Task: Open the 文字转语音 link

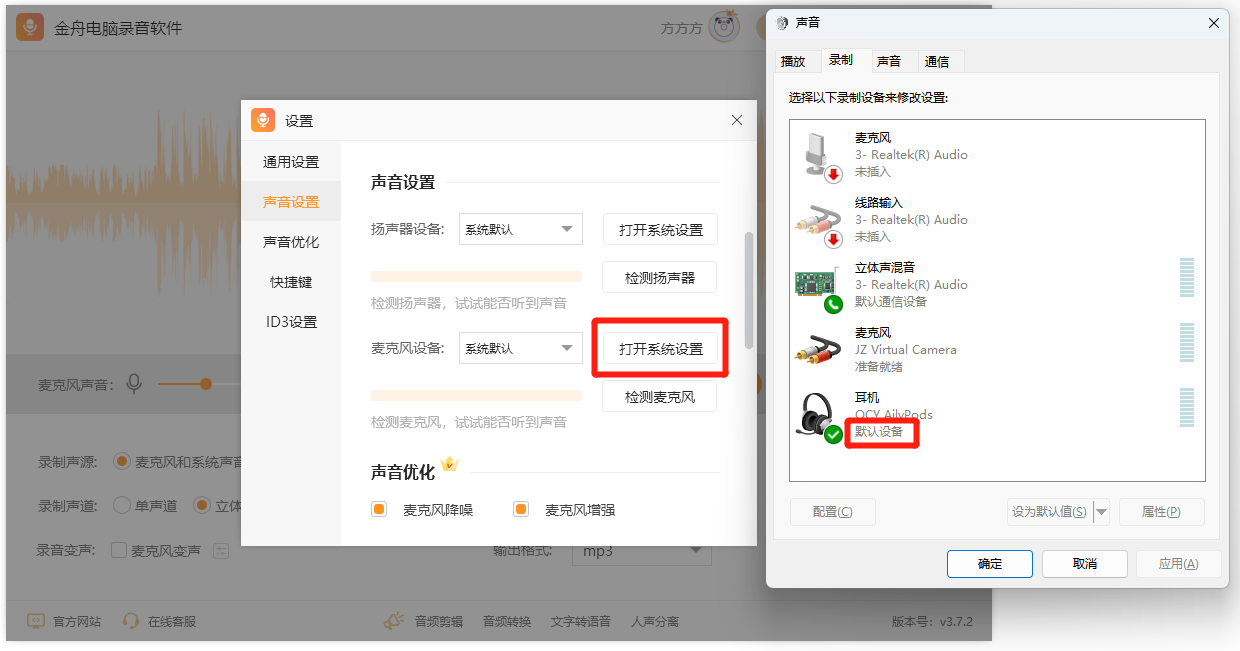Action: 581,621
